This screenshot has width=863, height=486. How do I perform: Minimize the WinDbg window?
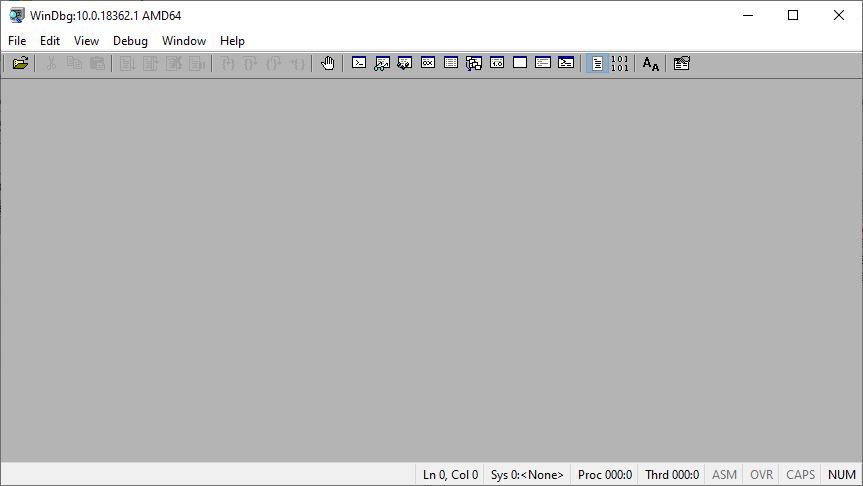[x=747, y=15]
